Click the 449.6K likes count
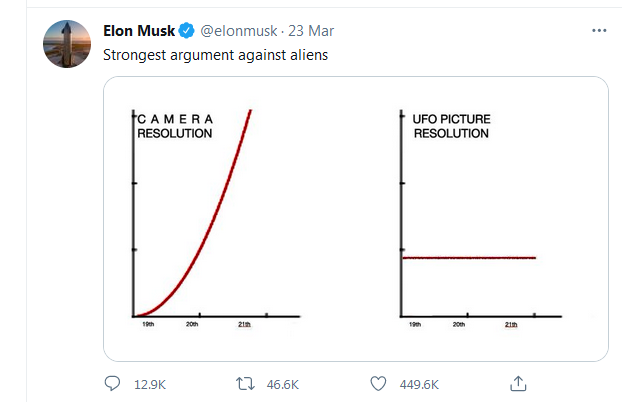Viewport: 622px width, 402px height. [419, 385]
